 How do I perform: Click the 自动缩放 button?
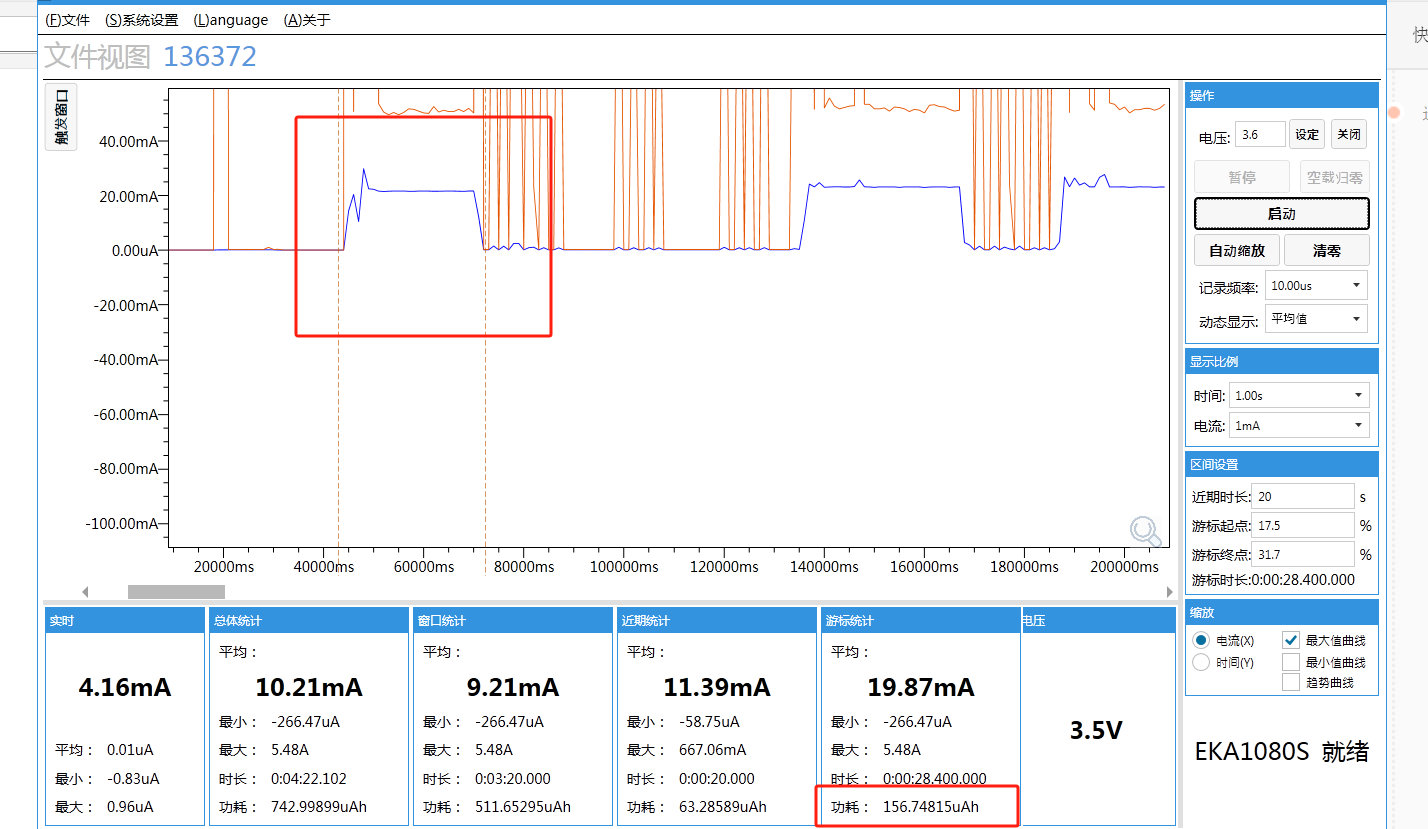tap(1237, 250)
